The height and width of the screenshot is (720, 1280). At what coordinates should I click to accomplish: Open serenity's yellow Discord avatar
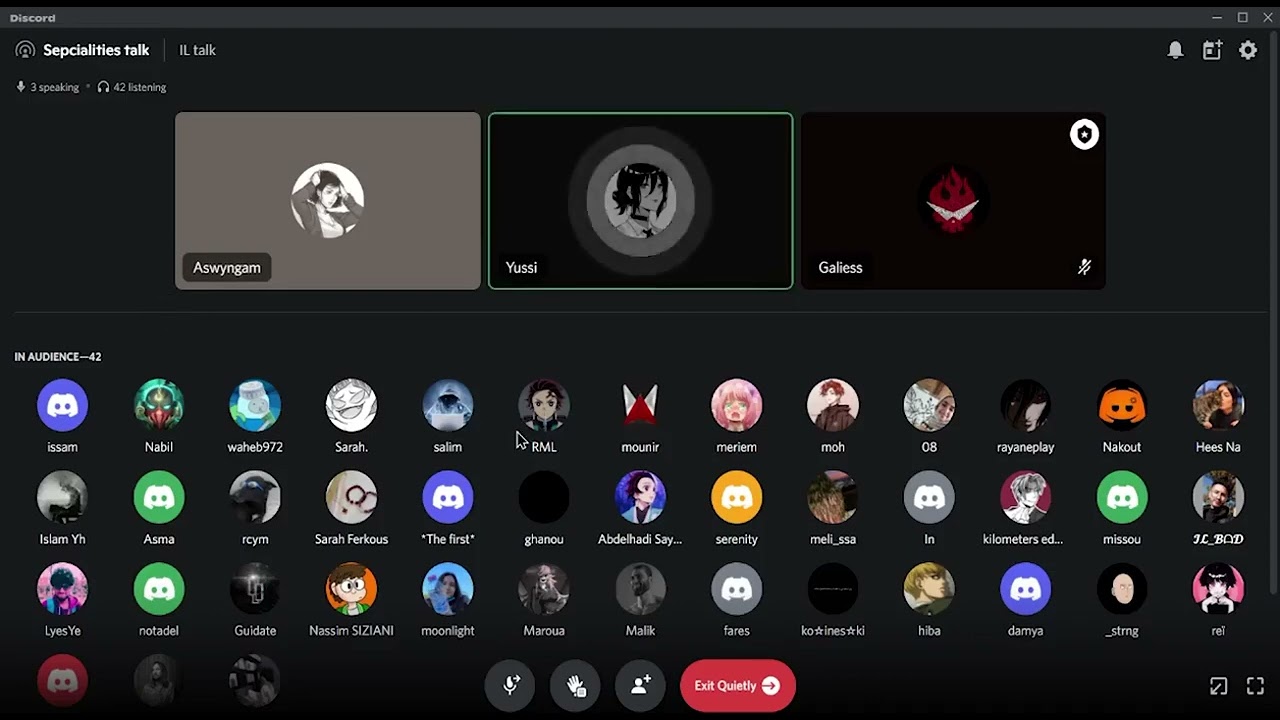click(x=737, y=497)
